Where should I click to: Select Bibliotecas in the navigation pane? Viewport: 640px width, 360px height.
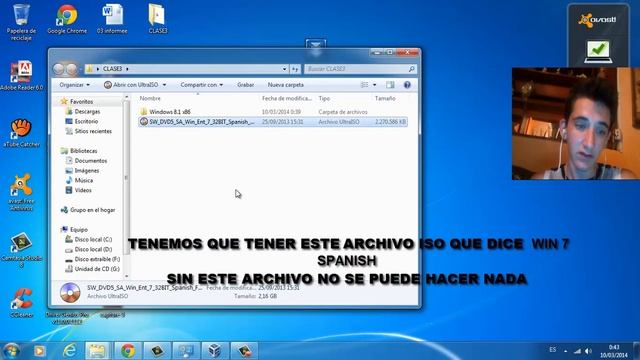[x=83, y=151]
